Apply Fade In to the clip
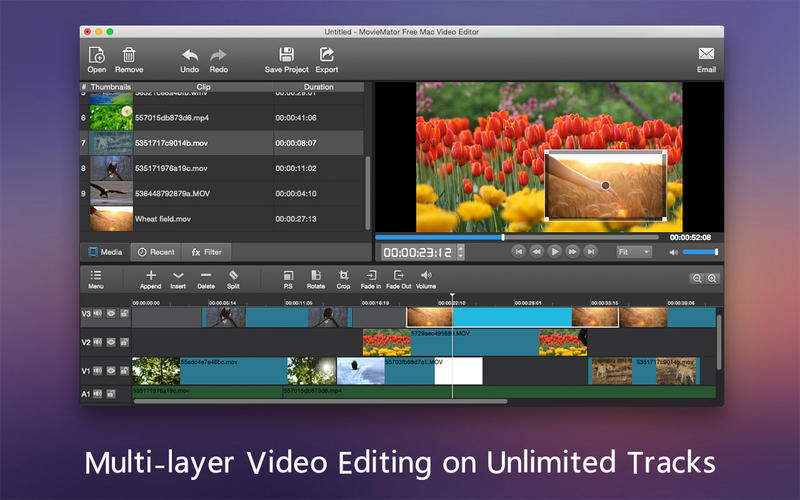800x500 pixels. 370,275
